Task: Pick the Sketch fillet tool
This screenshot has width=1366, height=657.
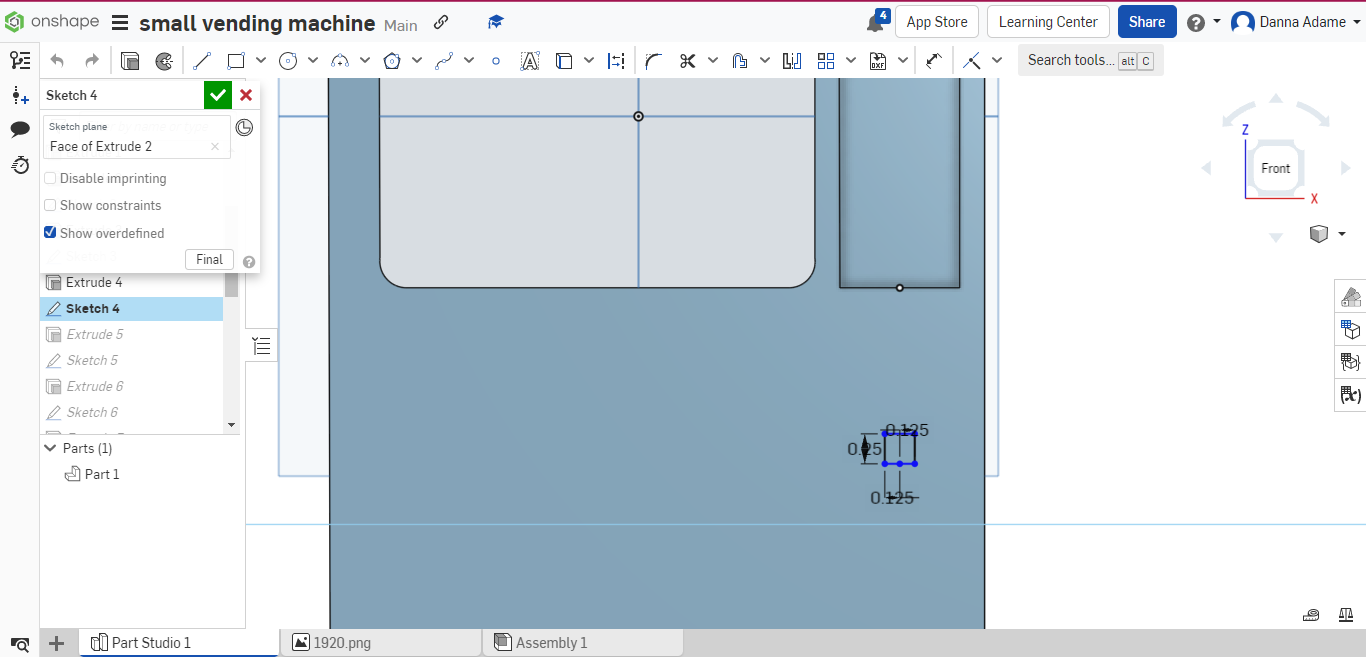Action: [652, 60]
